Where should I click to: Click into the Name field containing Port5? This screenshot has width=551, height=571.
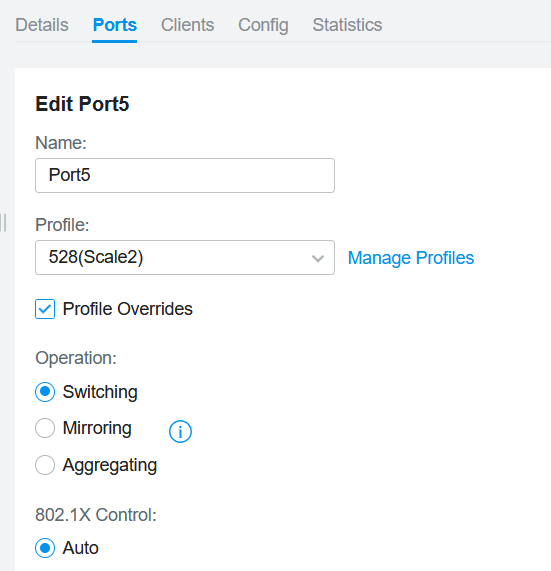click(185, 175)
